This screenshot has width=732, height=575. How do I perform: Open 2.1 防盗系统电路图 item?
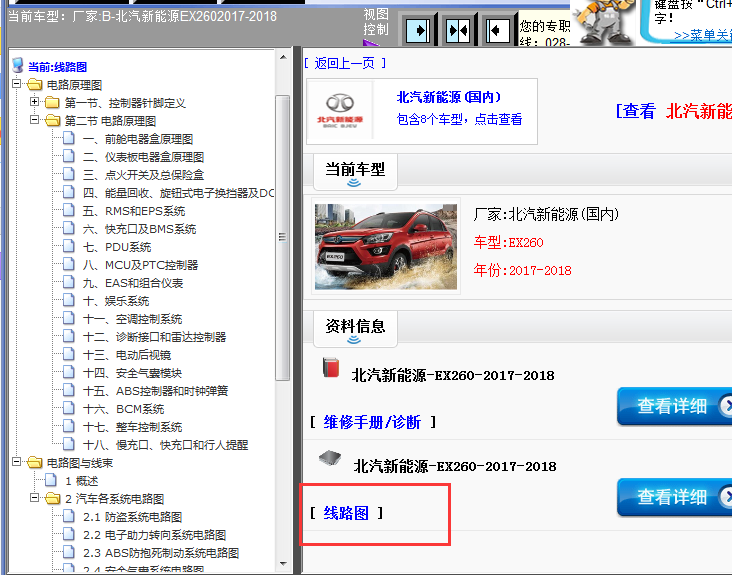133,517
